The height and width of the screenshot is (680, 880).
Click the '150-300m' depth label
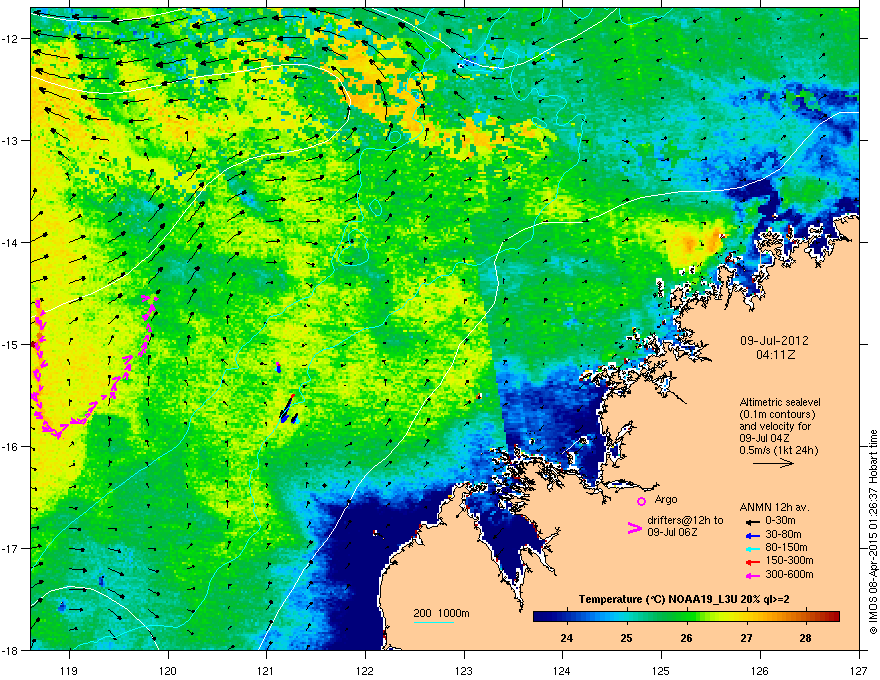789,560
